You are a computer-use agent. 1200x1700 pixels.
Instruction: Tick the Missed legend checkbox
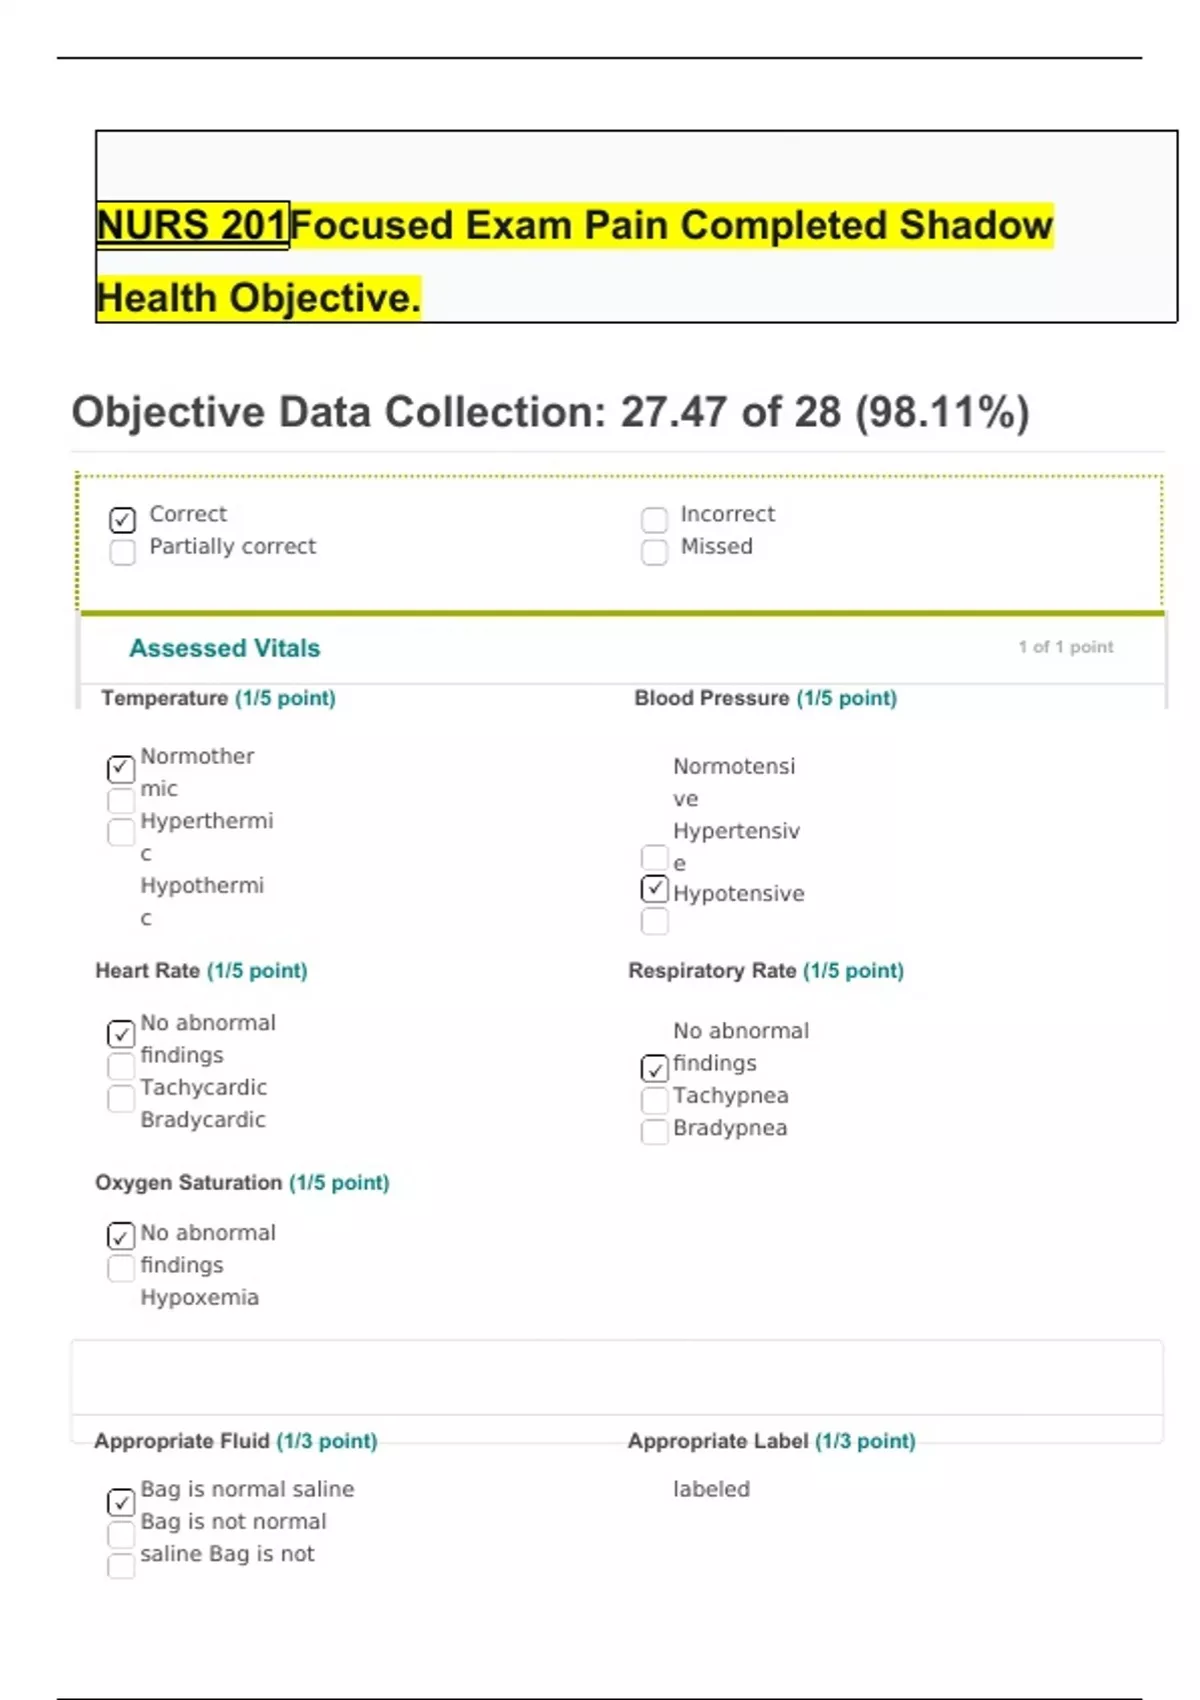click(x=654, y=552)
